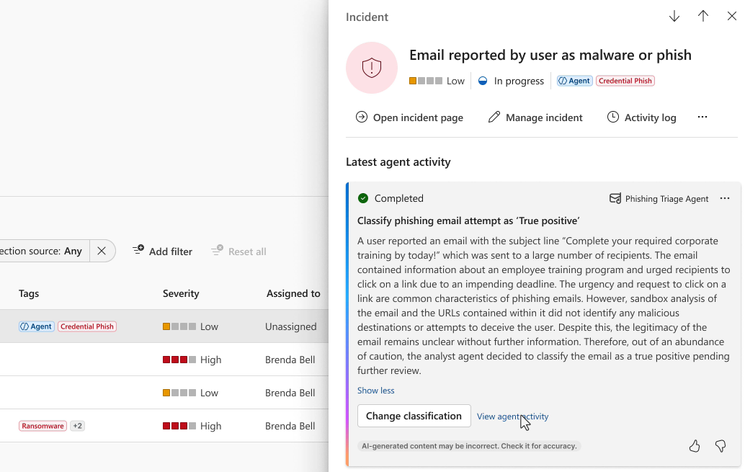Expand the +2 additional tags badge

coord(78,426)
